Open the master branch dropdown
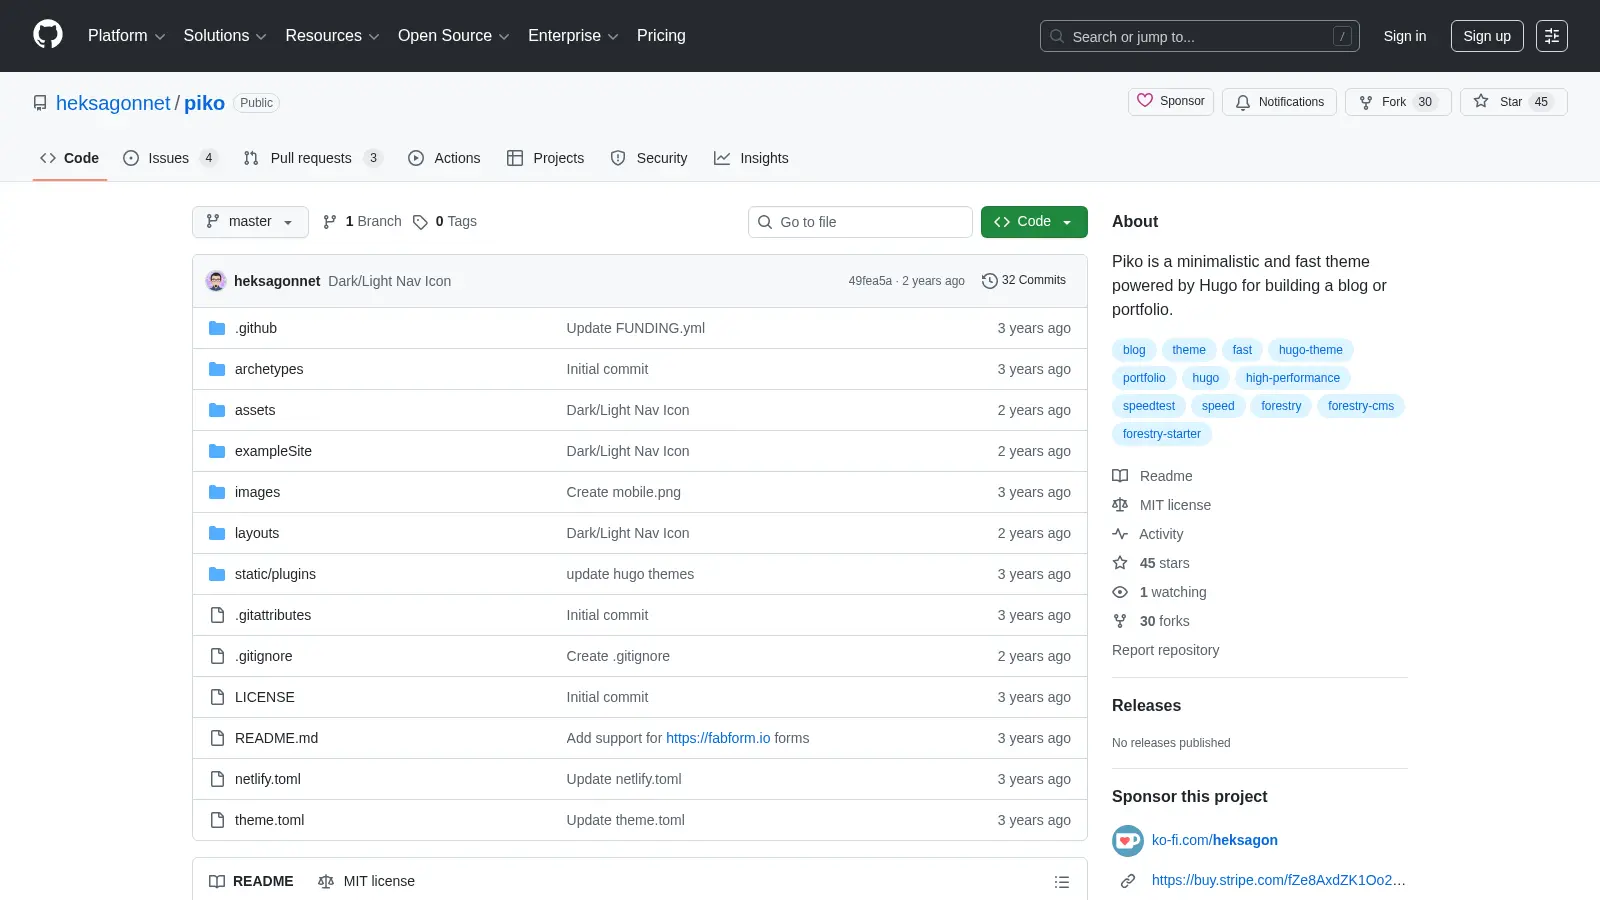Image resolution: width=1600 pixels, height=900 pixels. [250, 222]
